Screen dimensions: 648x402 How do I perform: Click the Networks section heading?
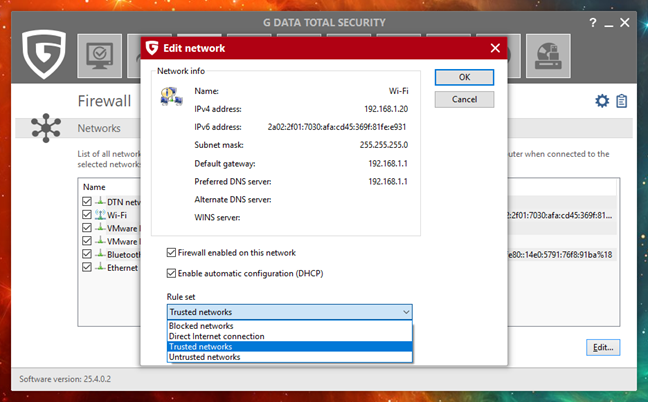[99, 128]
